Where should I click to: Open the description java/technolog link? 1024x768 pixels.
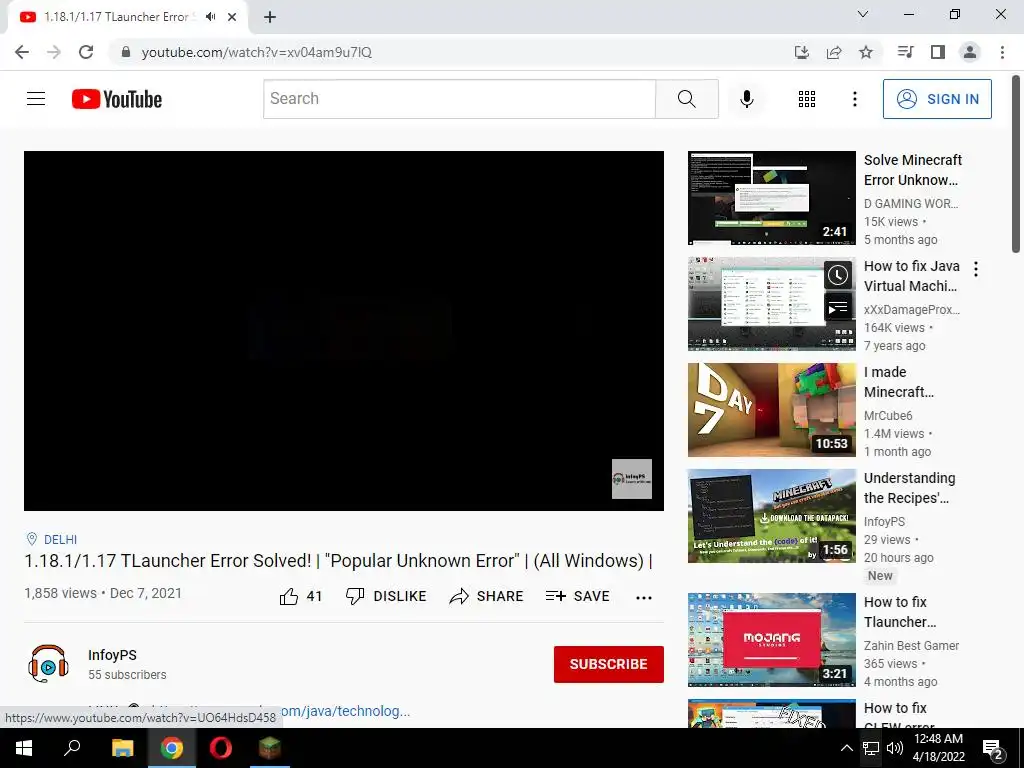coord(345,711)
